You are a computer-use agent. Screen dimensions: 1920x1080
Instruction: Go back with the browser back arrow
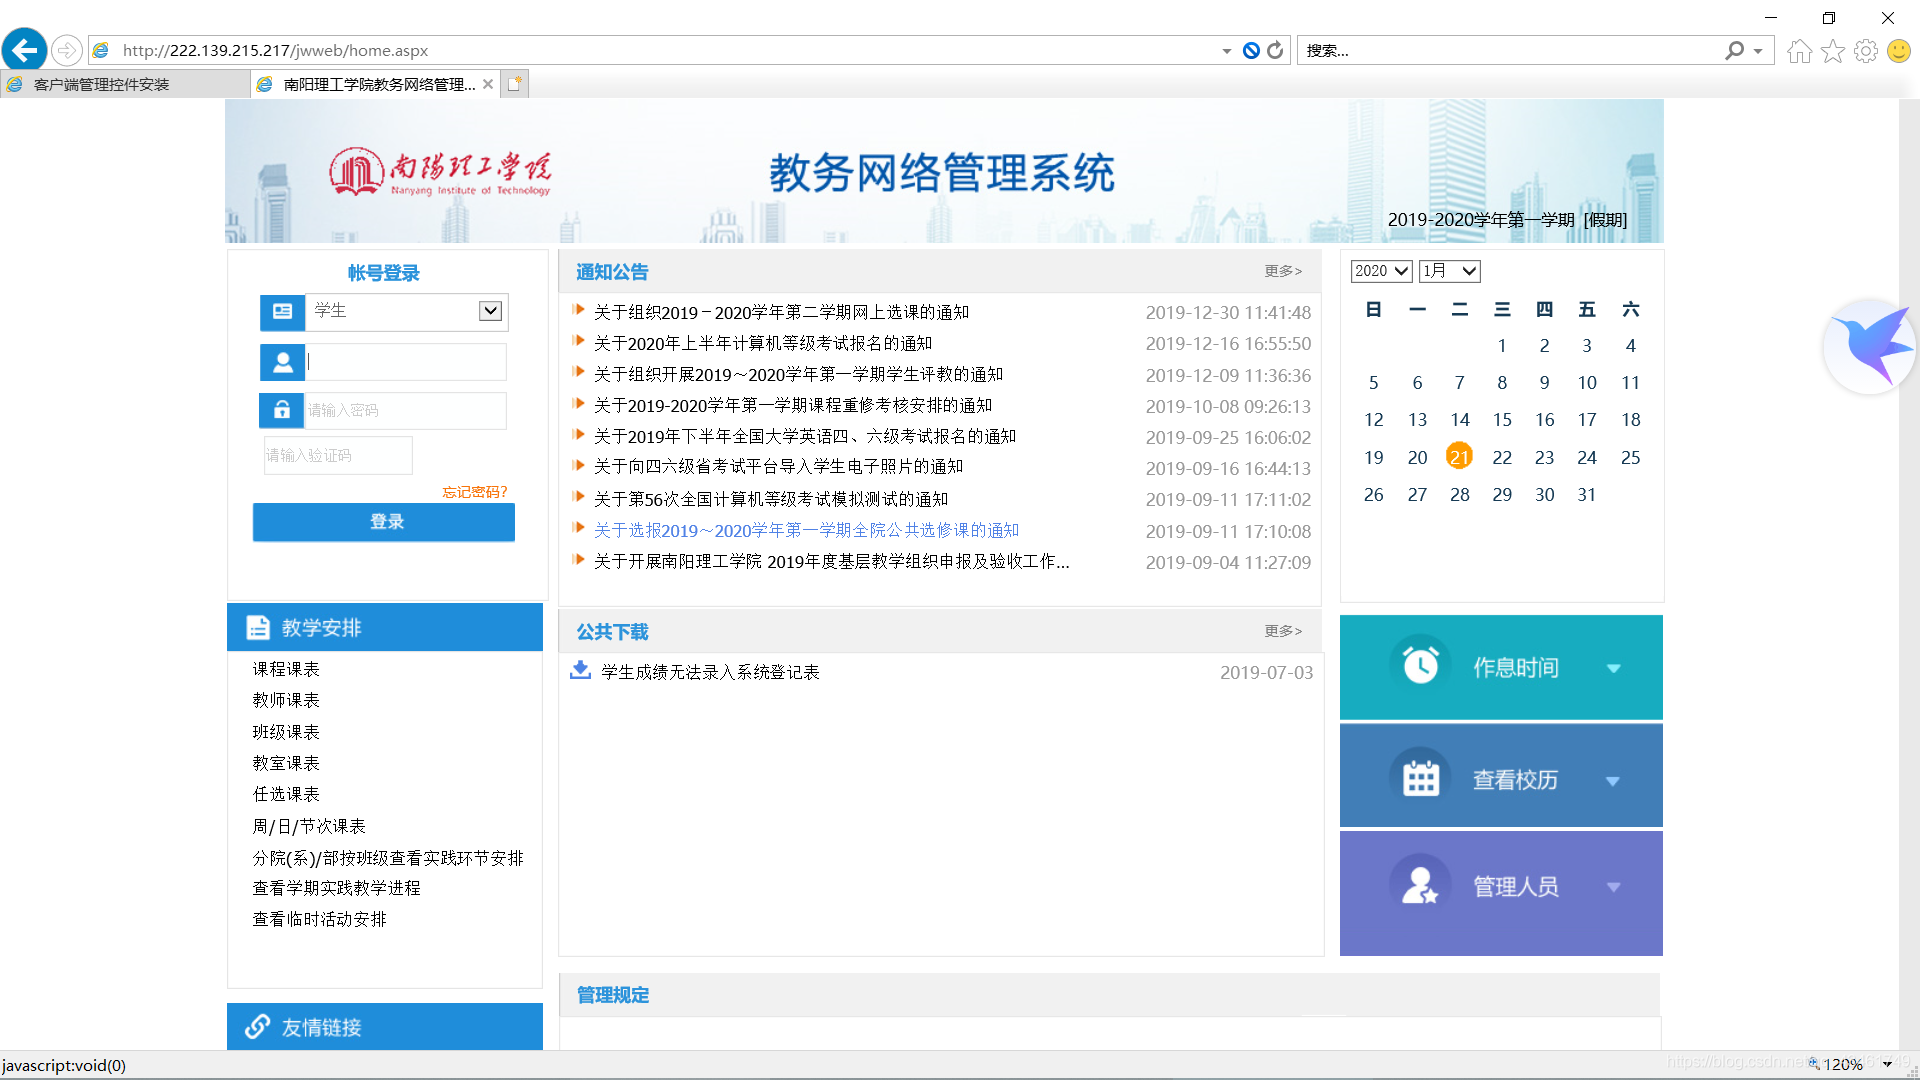[x=25, y=49]
